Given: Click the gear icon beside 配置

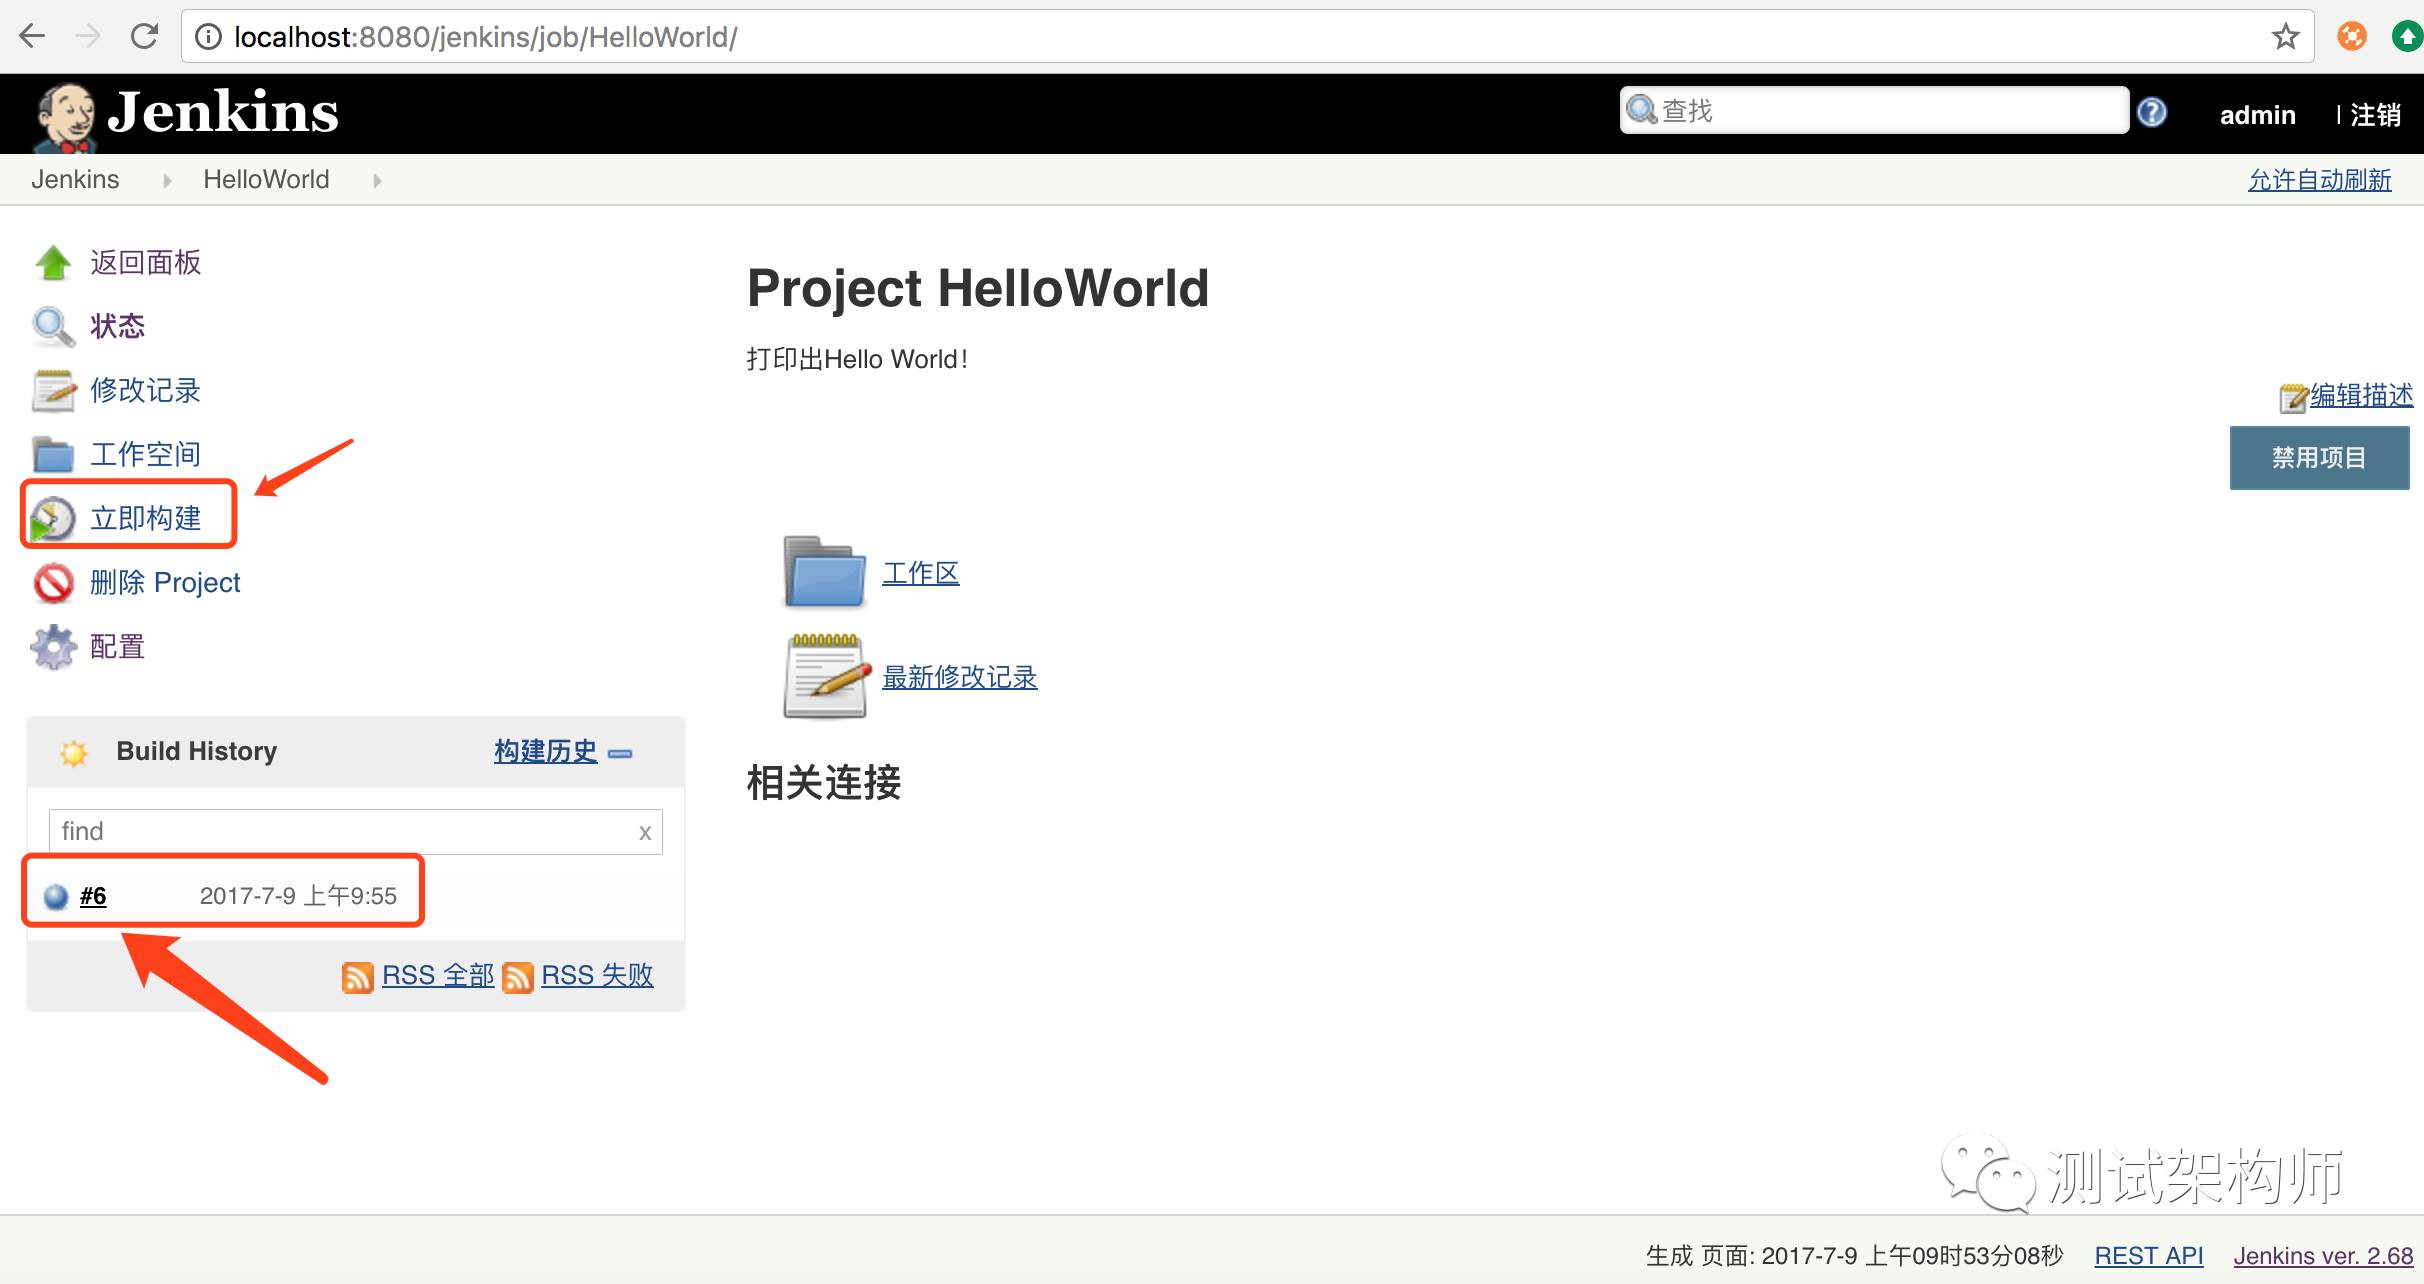Looking at the screenshot, I should coord(53,647).
